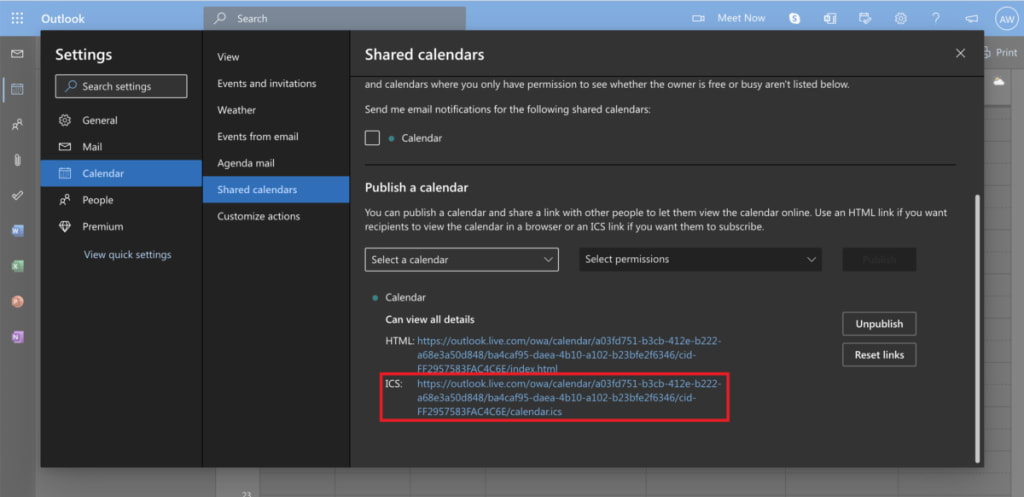Open the help question mark icon
This screenshot has height=497, width=1024.
[x=936, y=18]
